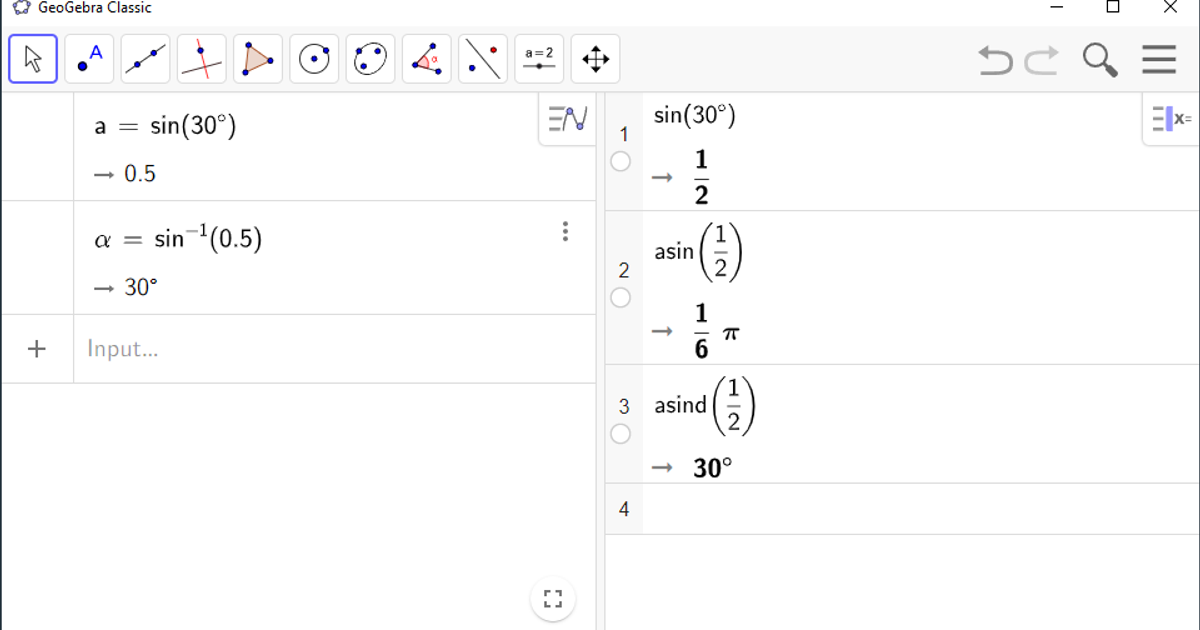Select the Slider tool labeled a=2
The height and width of the screenshot is (630, 1200).
(539, 59)
